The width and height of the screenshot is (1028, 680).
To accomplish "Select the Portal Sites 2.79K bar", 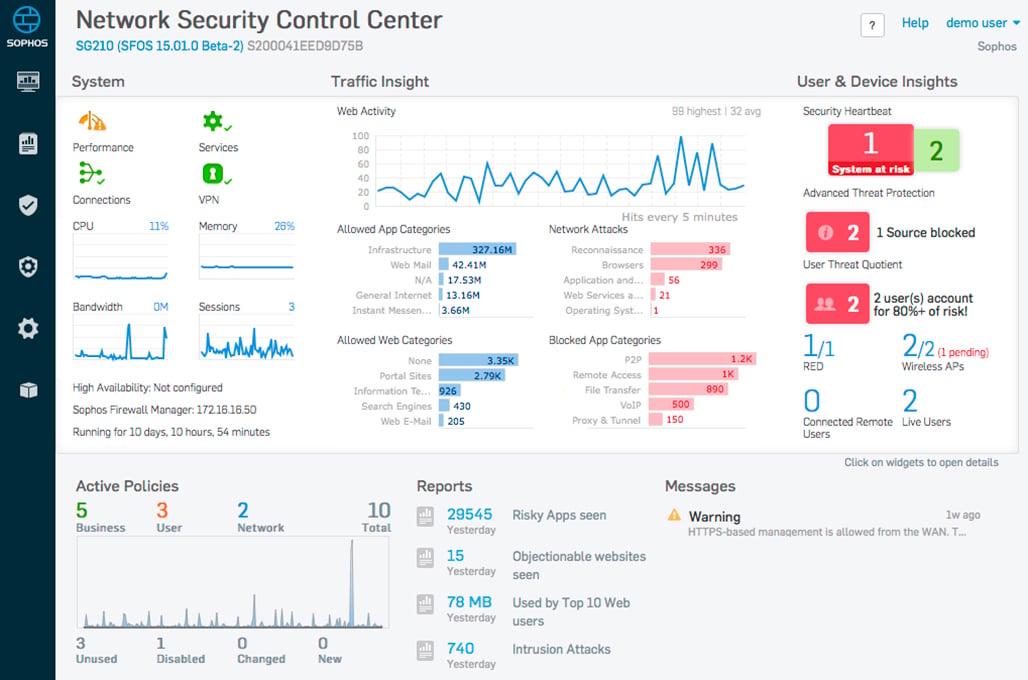I will click(x=471, y=376).
